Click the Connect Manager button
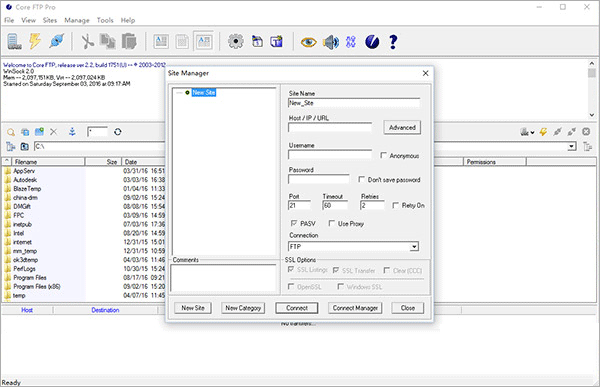 [355, 308]
